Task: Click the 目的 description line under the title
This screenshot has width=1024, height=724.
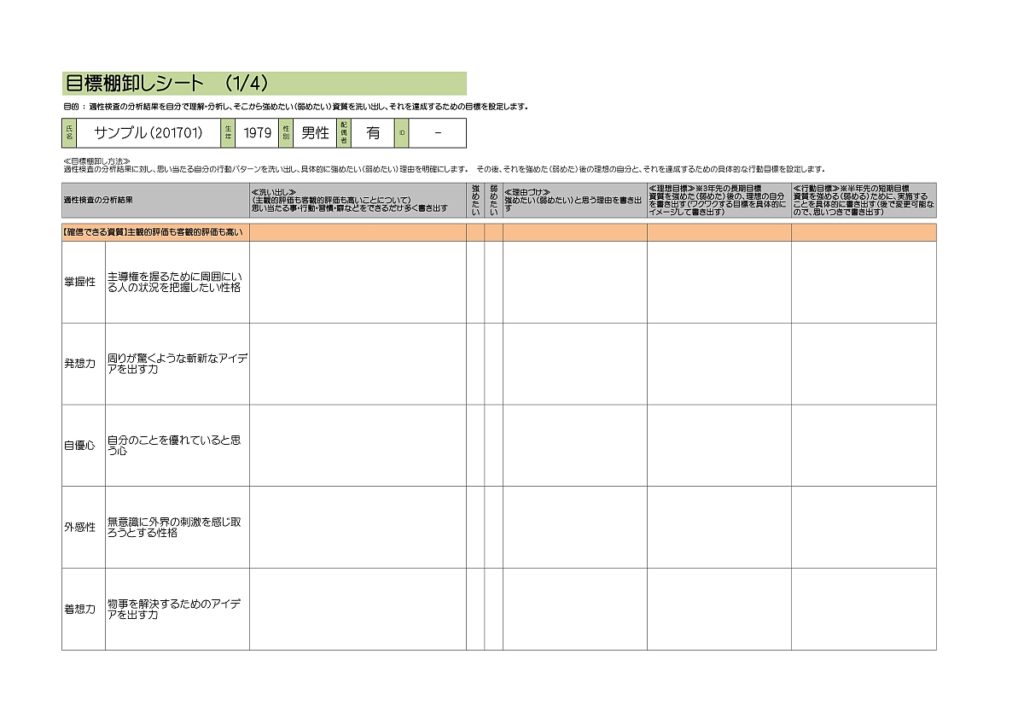Action: tap(296, 106)
